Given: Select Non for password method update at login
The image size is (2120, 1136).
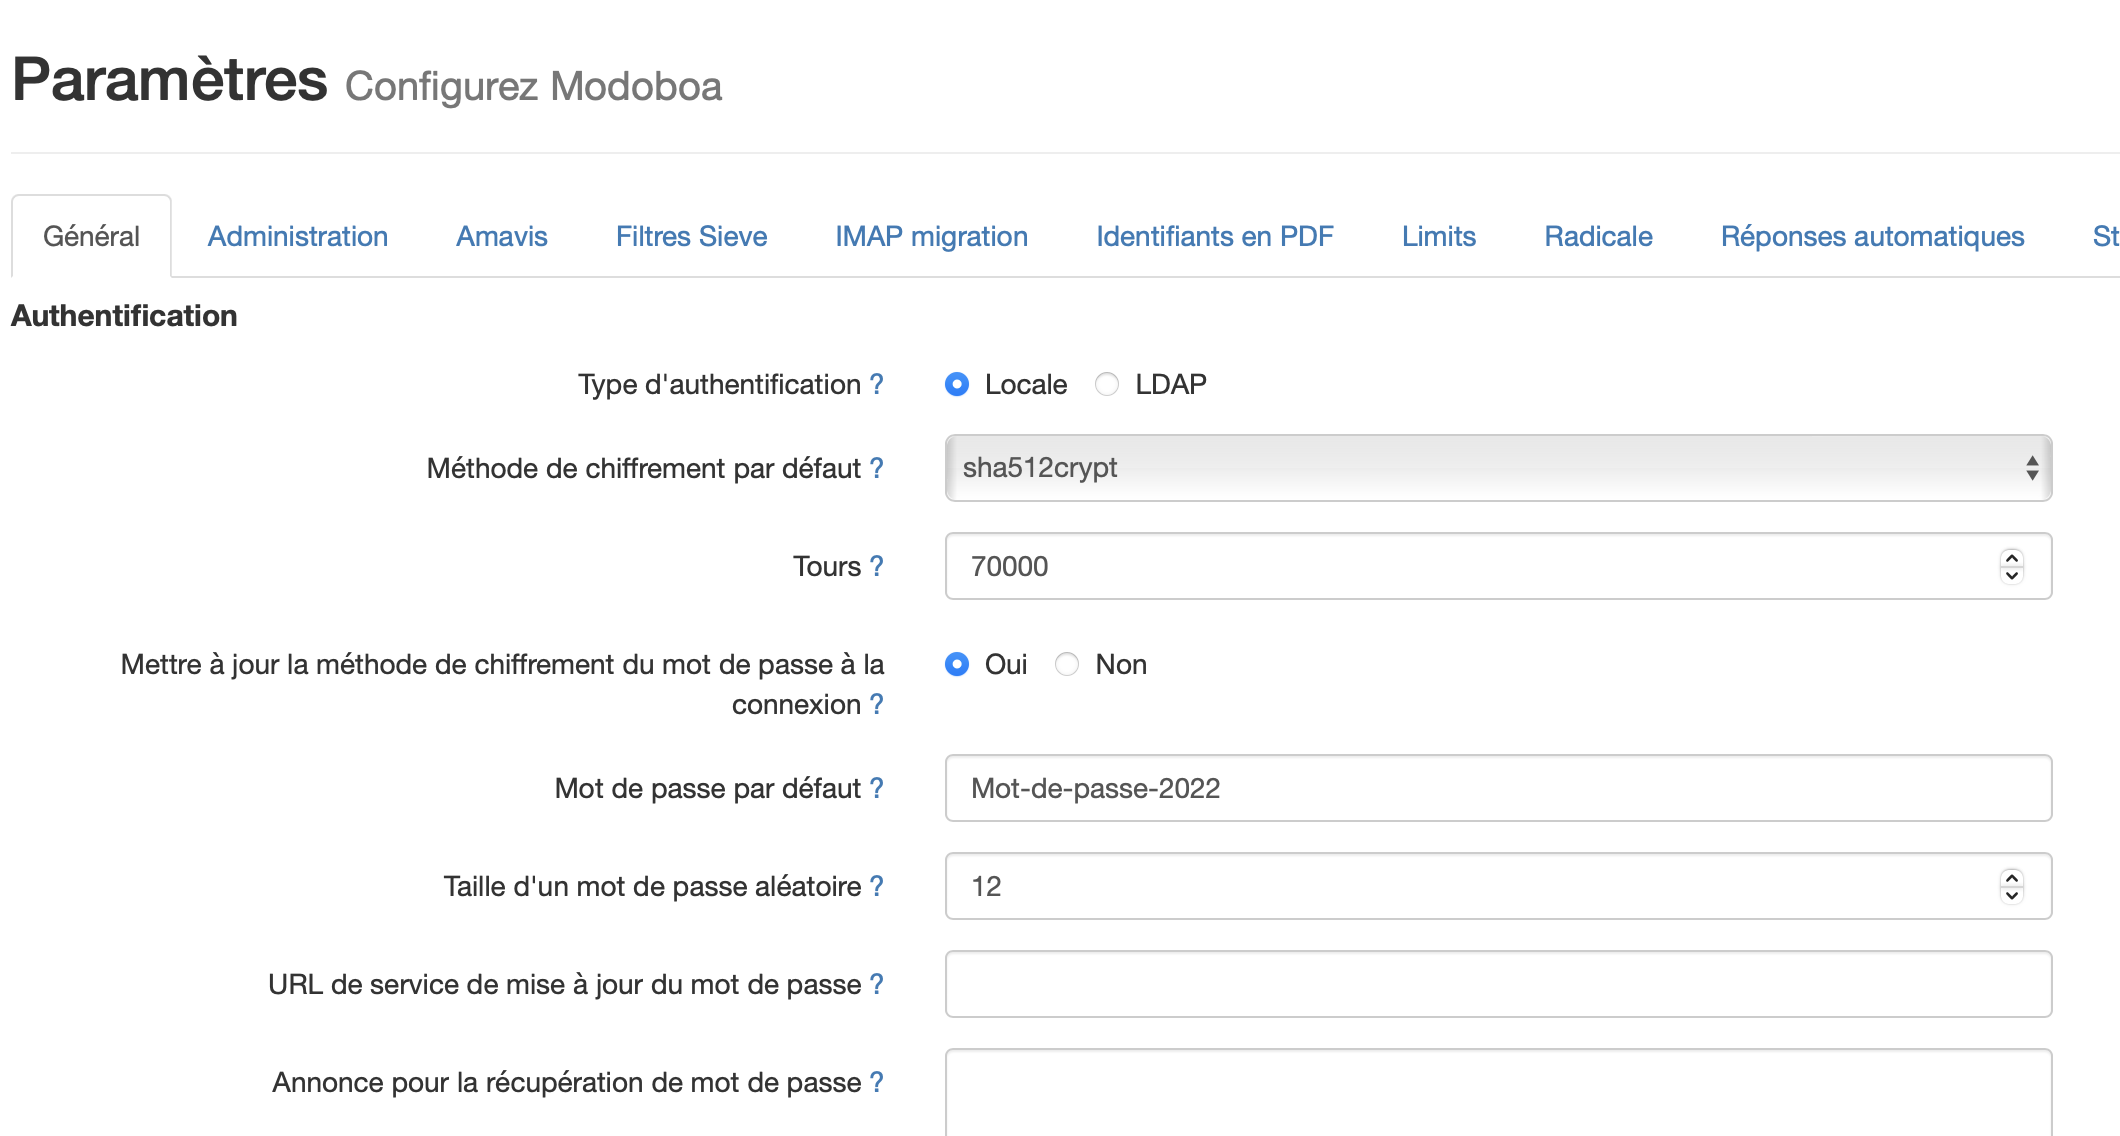Looking at the screenshot, I should click(1066, 664).
